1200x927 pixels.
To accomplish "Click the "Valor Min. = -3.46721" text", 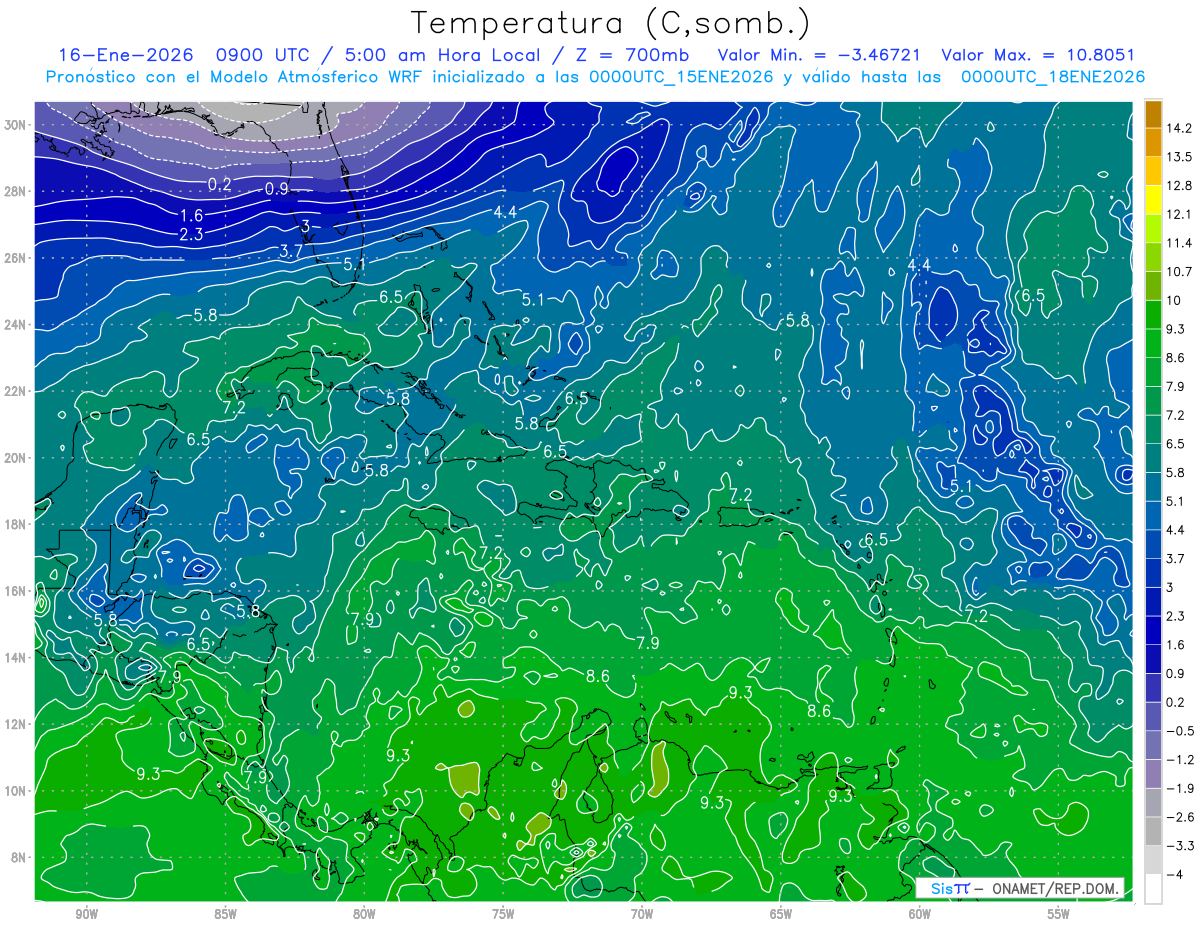I will (819, 55).
